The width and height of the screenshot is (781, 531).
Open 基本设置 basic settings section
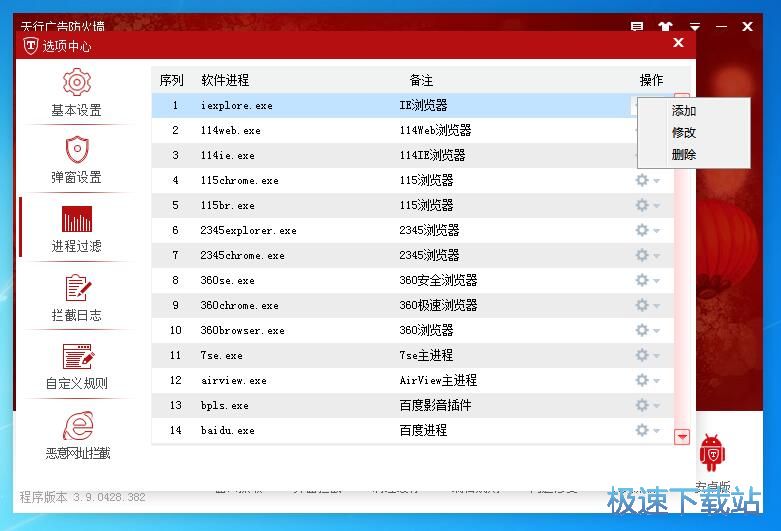point(77,94)
